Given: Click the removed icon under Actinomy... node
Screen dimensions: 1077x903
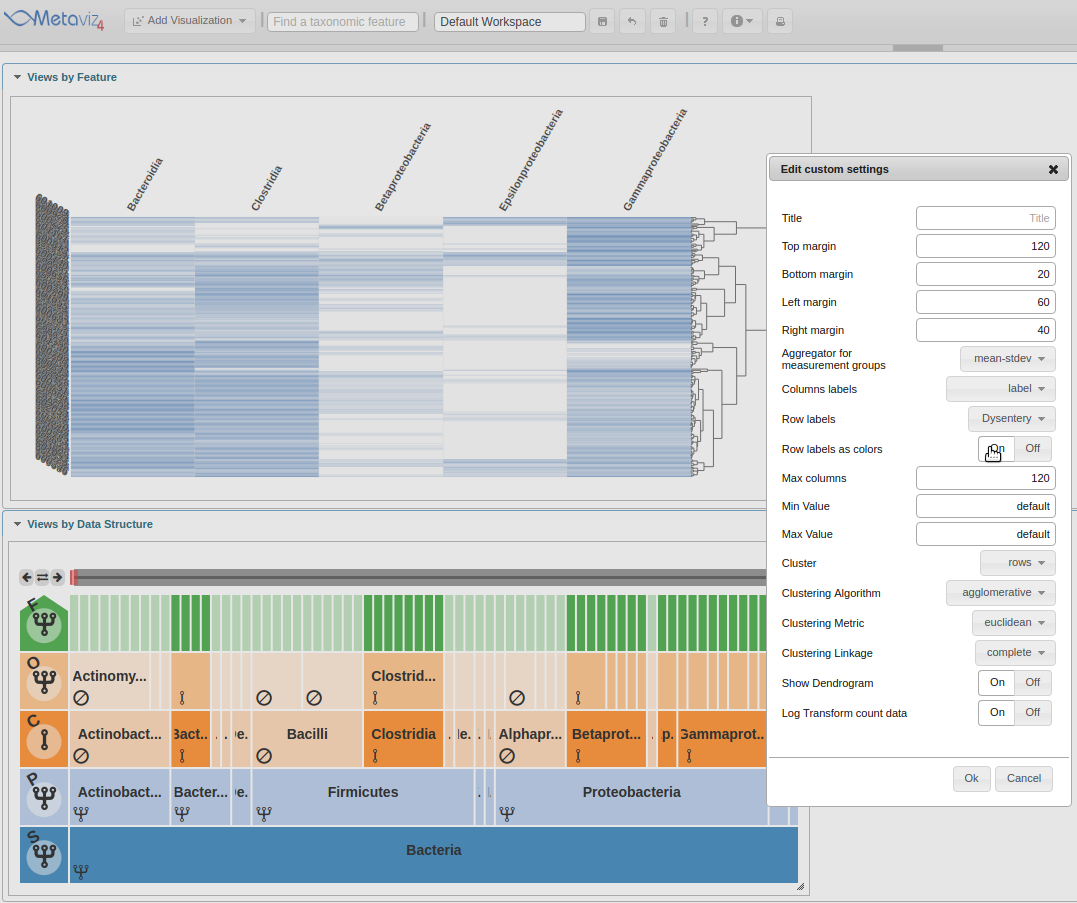Looking at the screenshot, I should click(x=81, y=698).
